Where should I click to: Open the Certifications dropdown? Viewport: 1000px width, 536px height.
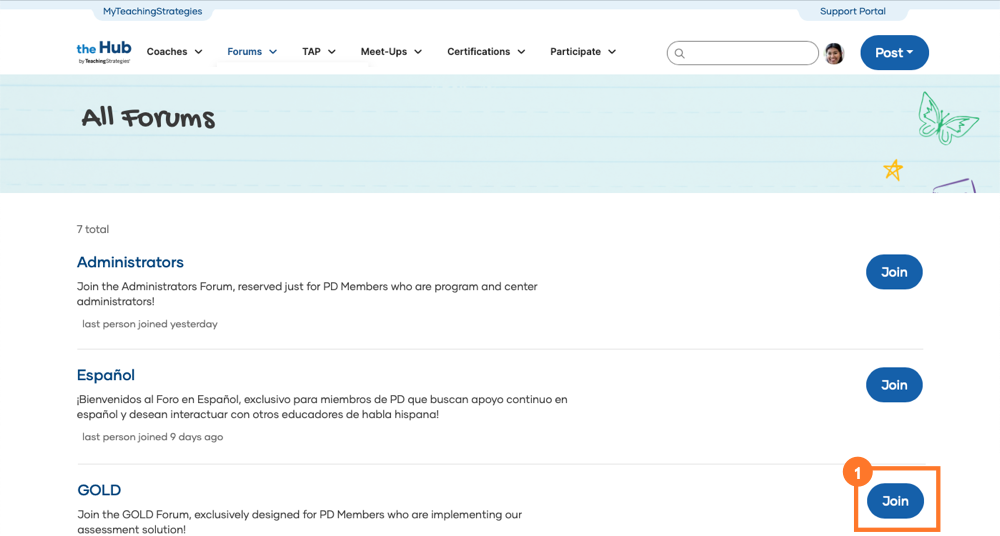click(x=486, y=52)
